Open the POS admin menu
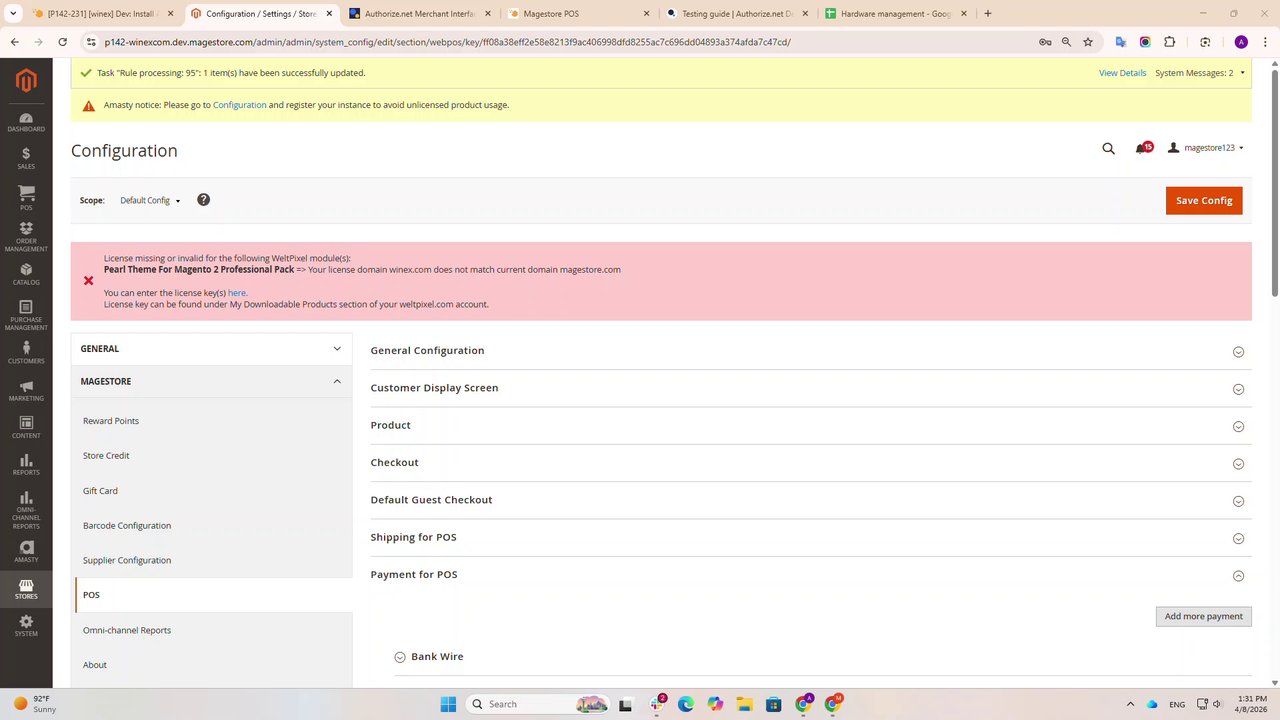 tap(26, 197)
